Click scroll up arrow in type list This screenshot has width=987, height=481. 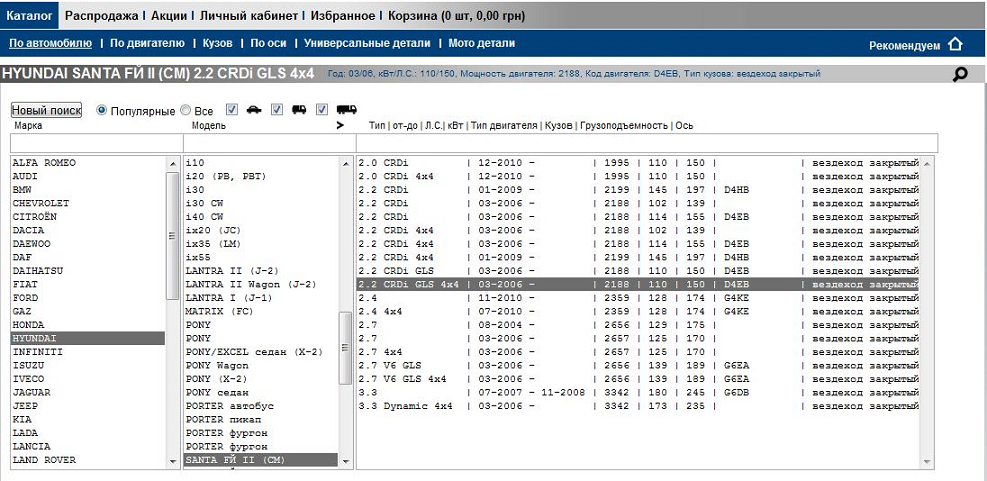(x=926, y=164)
